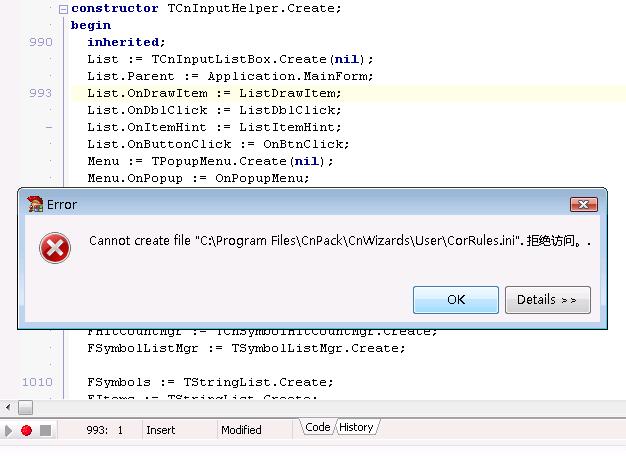Click the Modified status bar indicator
Image resolution: width=626 pixels, height=456 pixels.
[x=241, y=430]
